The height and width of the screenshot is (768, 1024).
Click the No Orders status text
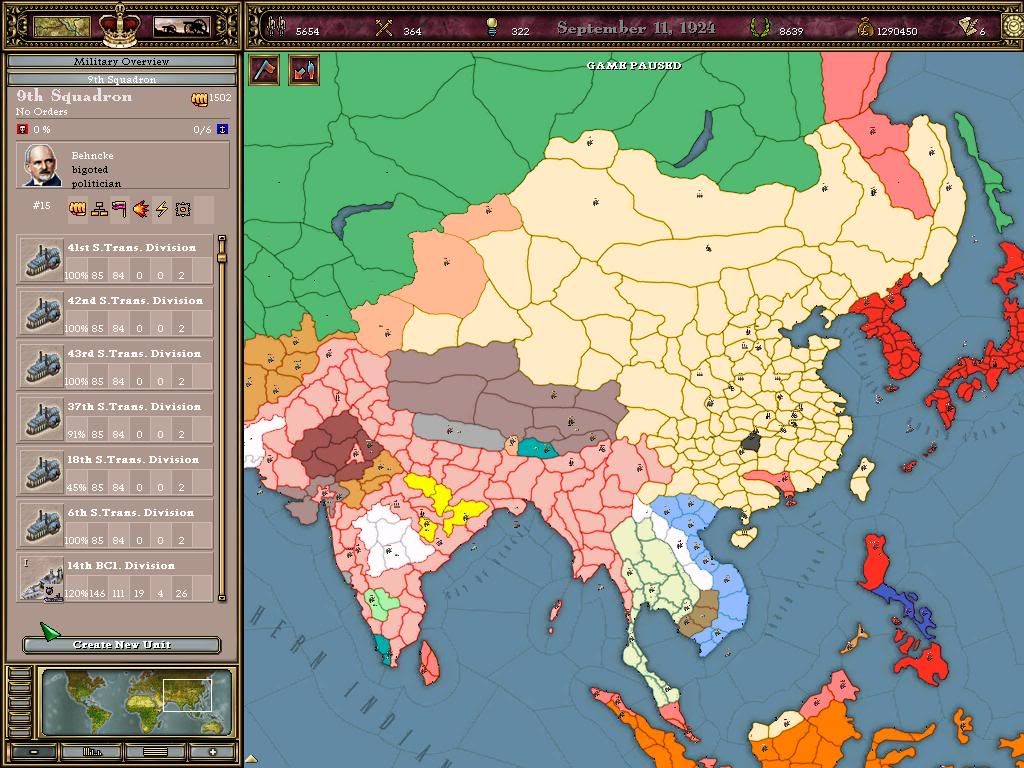click(42, 112)
